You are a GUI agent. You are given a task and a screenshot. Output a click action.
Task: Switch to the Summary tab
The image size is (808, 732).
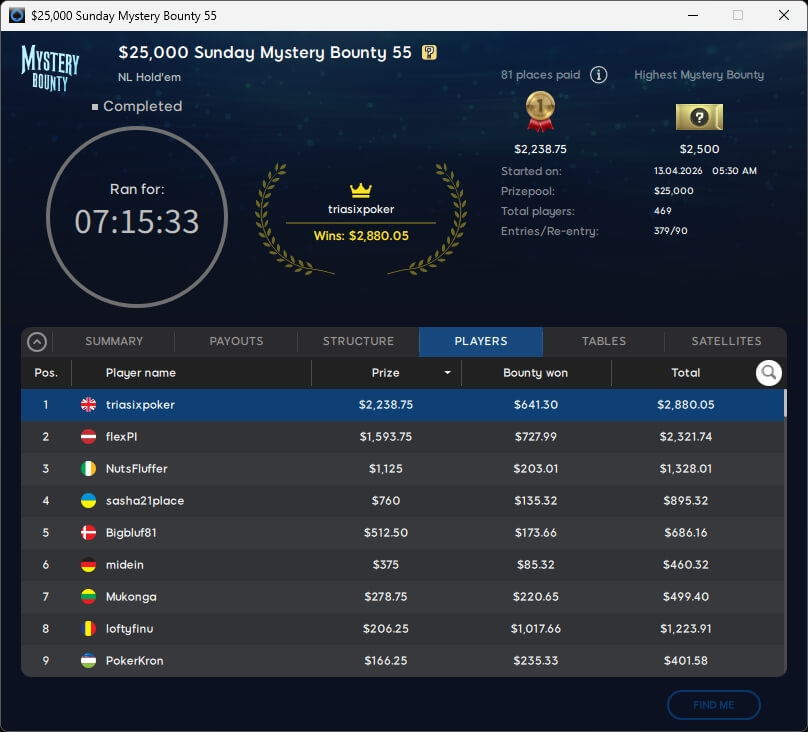[114, 341]
